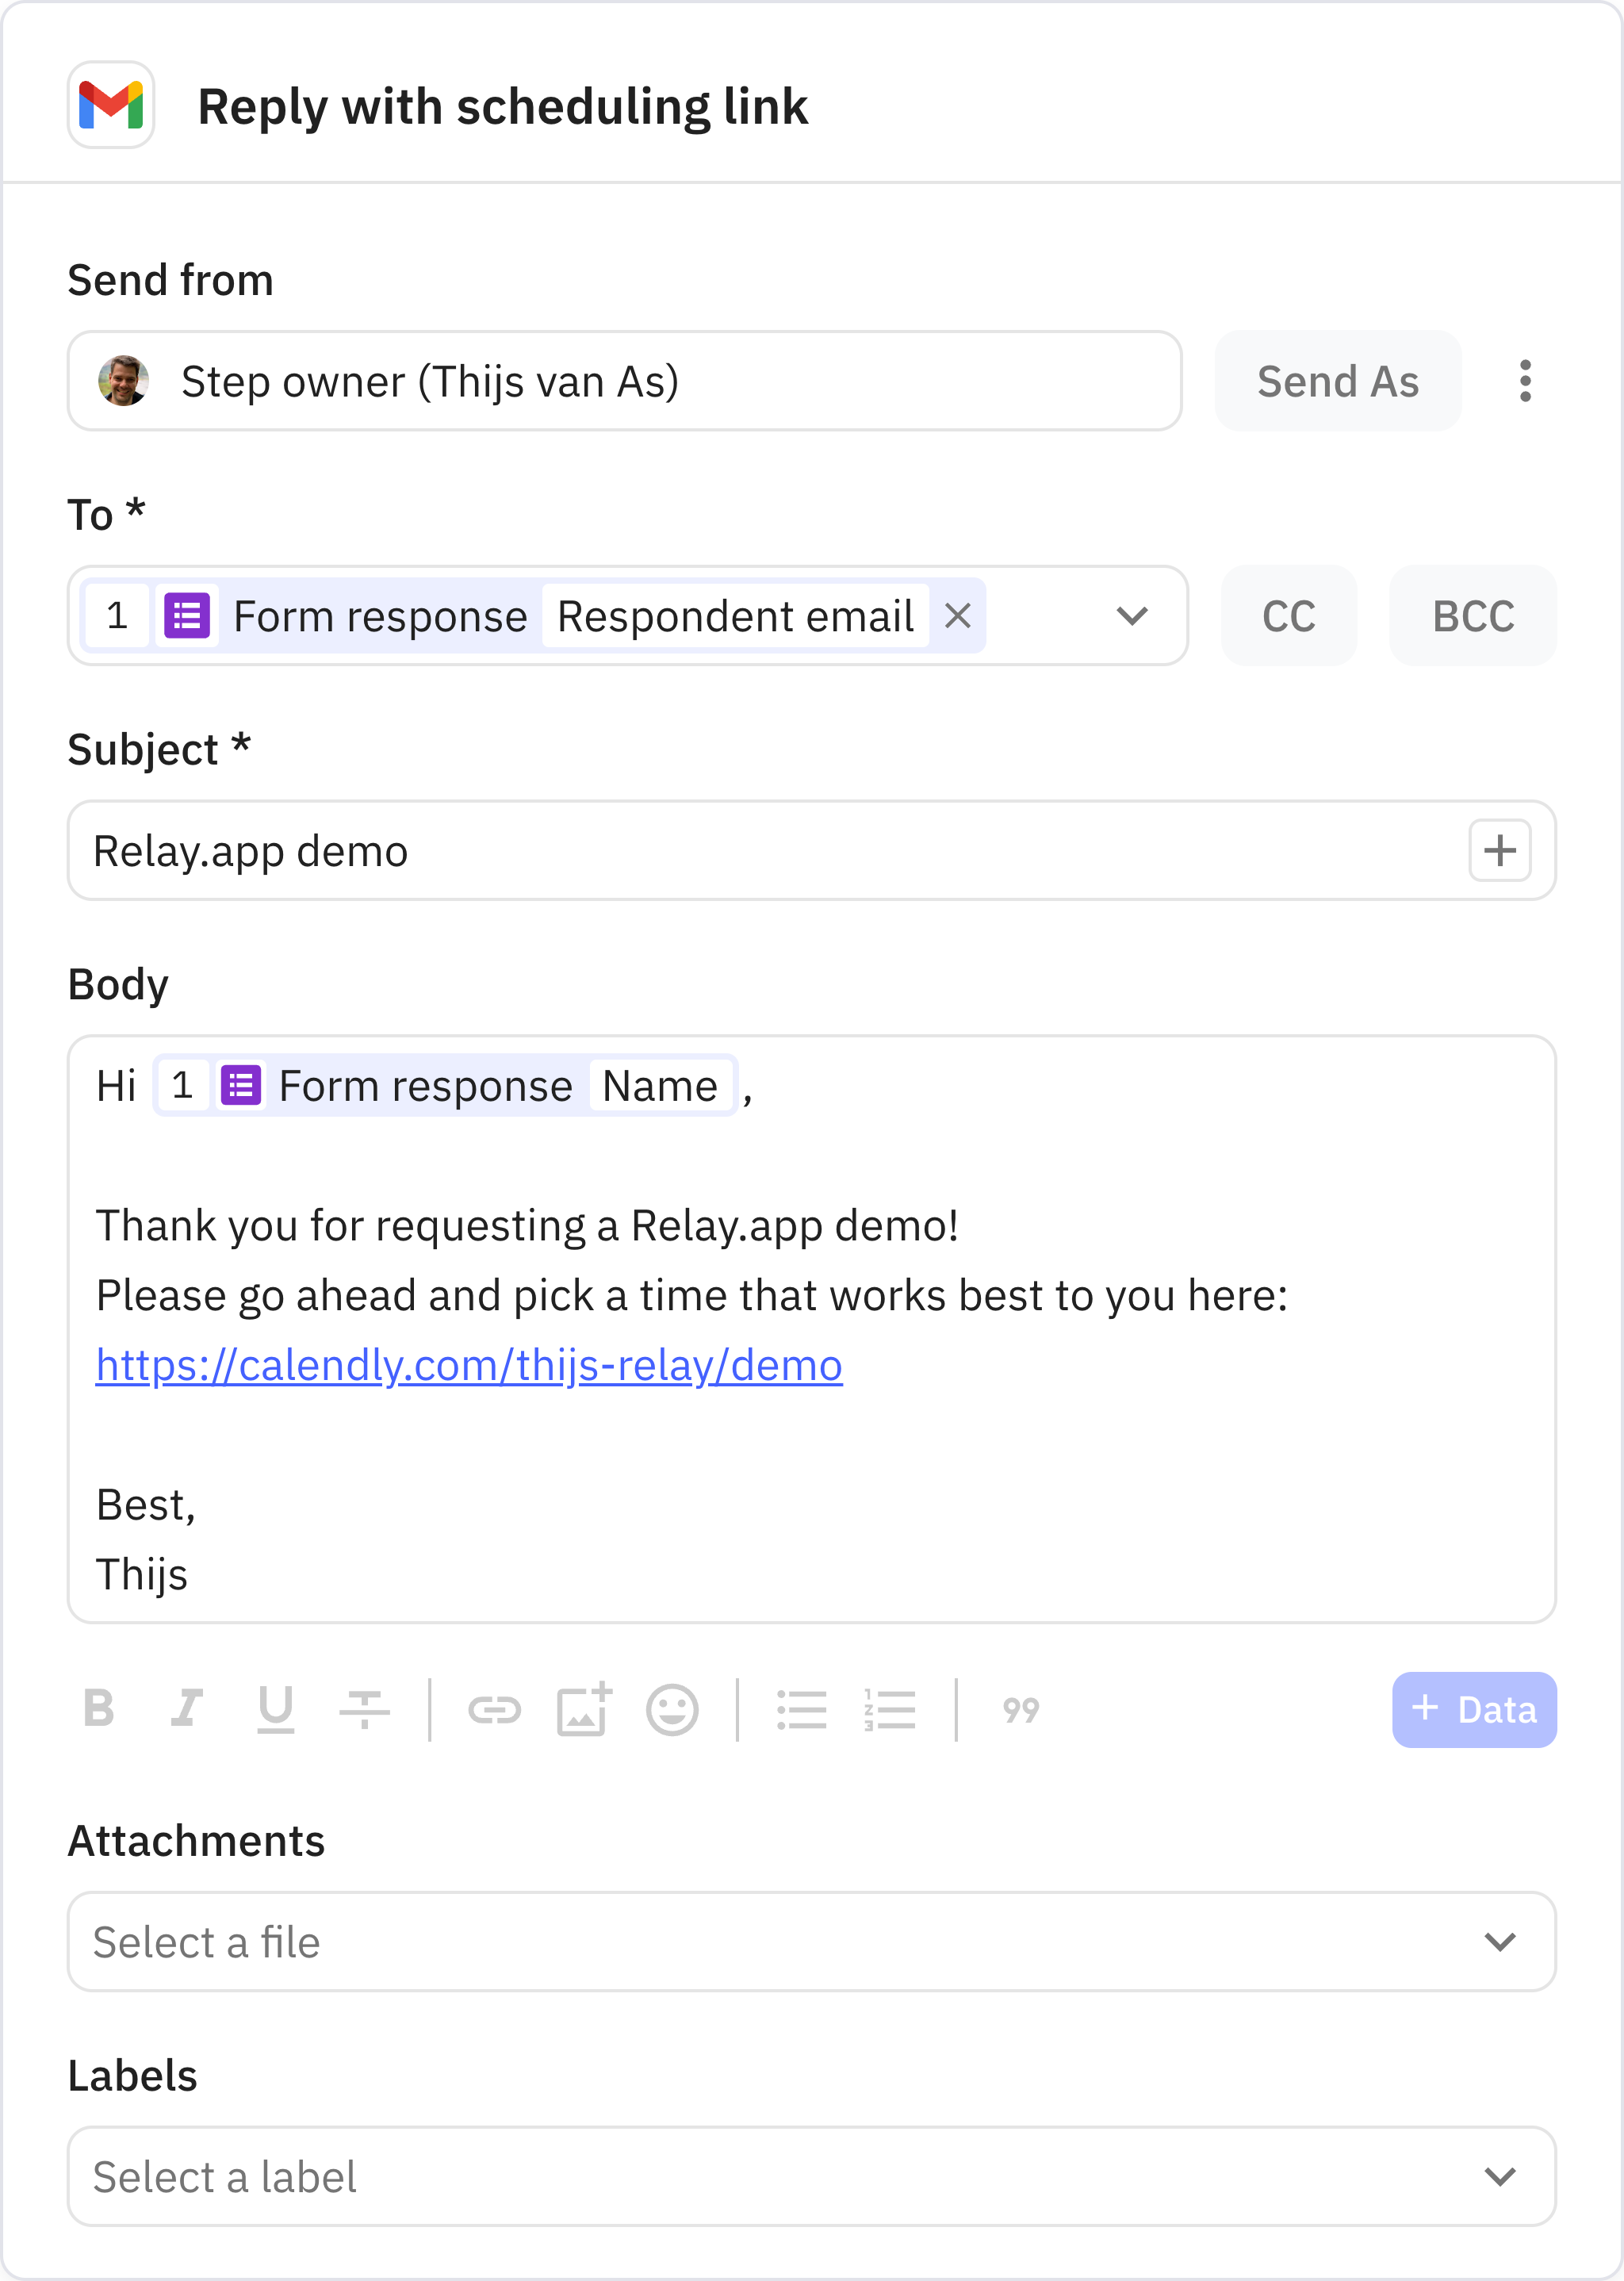
Task: Apply underline formatting
Action: 277,1709
